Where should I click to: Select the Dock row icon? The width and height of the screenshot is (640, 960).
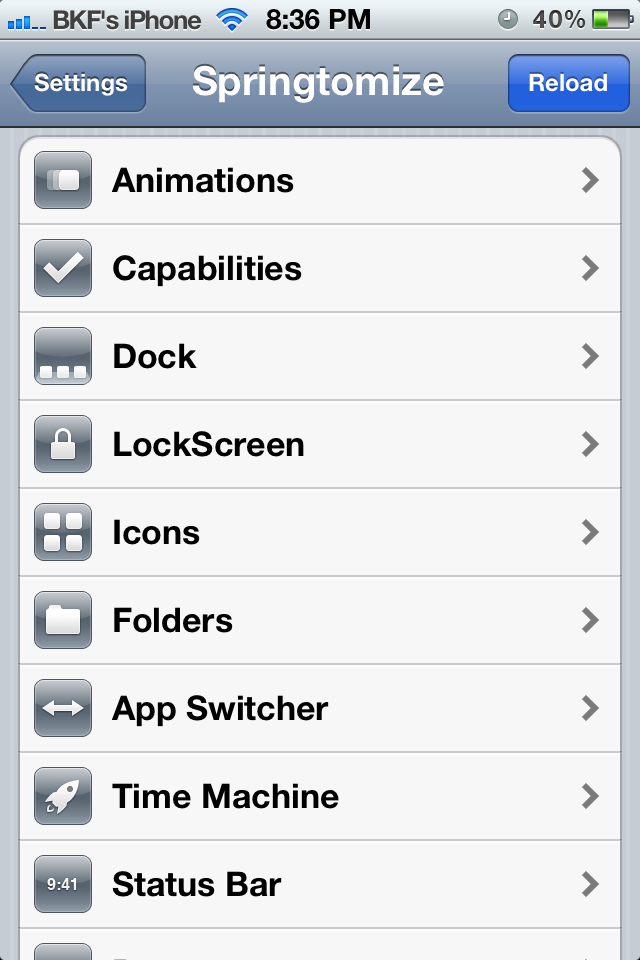tap(63, 356)
